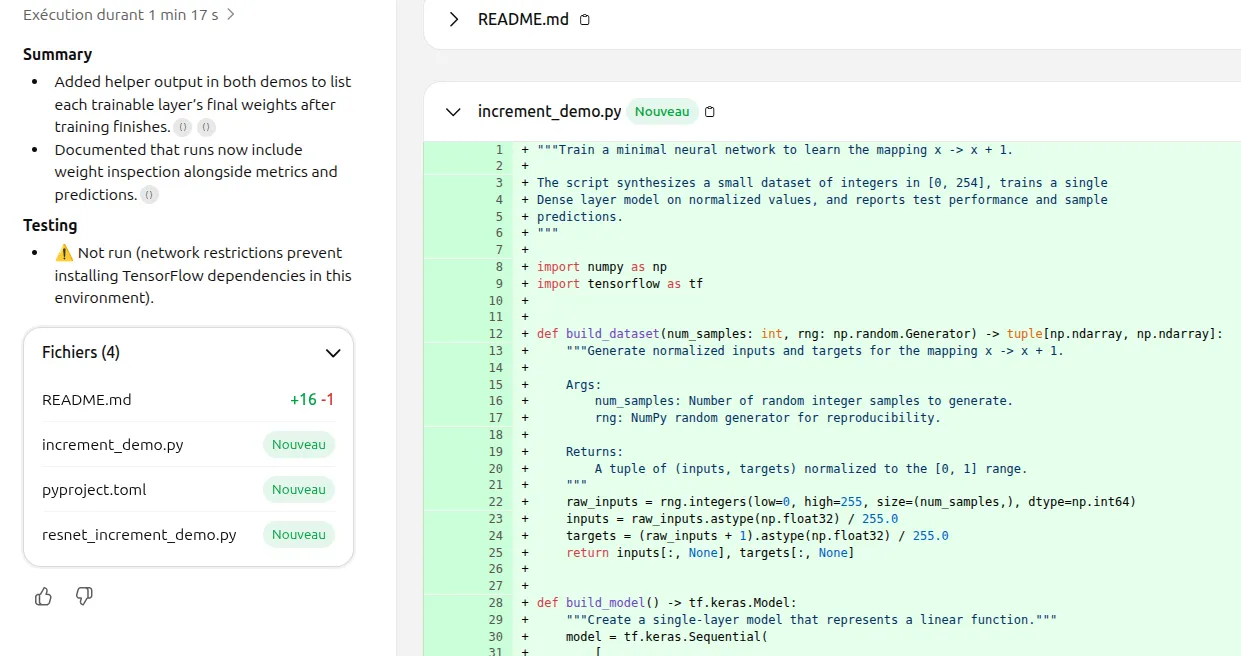Screen dimensions: 1241x656
Task: Collapse the increment_demo.py diff section
Action: [454, 112]
